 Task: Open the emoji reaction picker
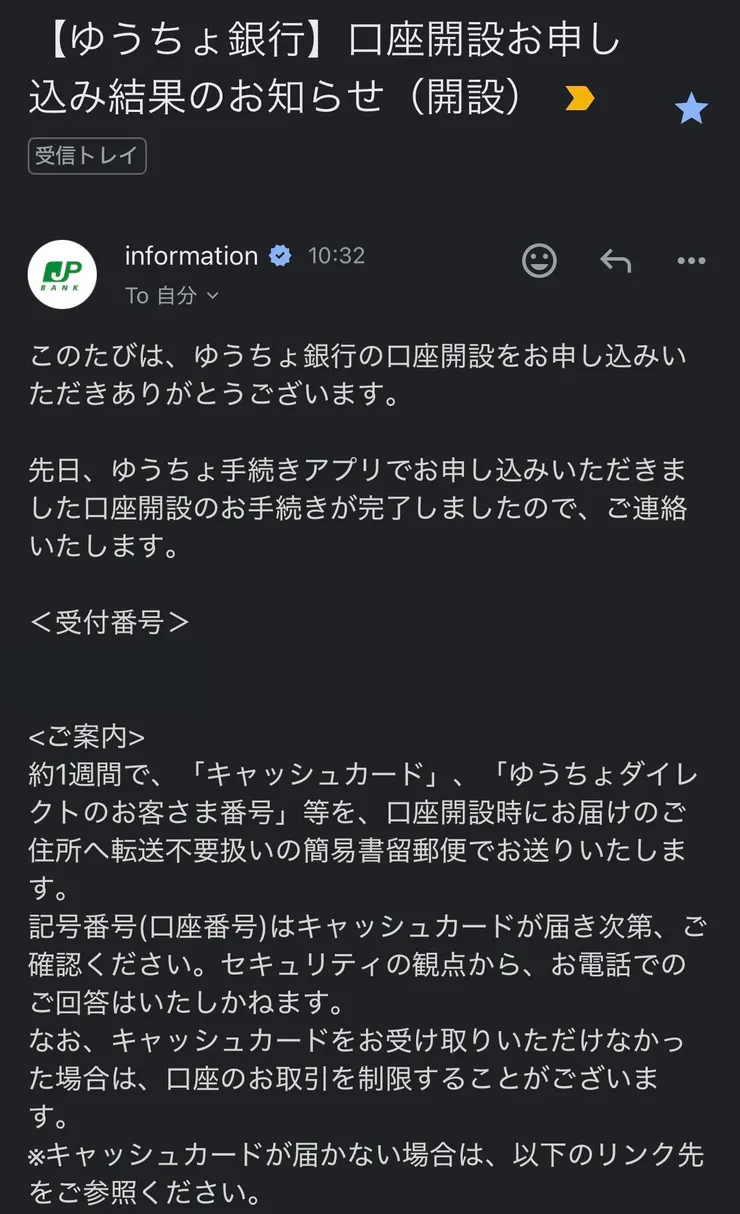click(x=539, y=261)
